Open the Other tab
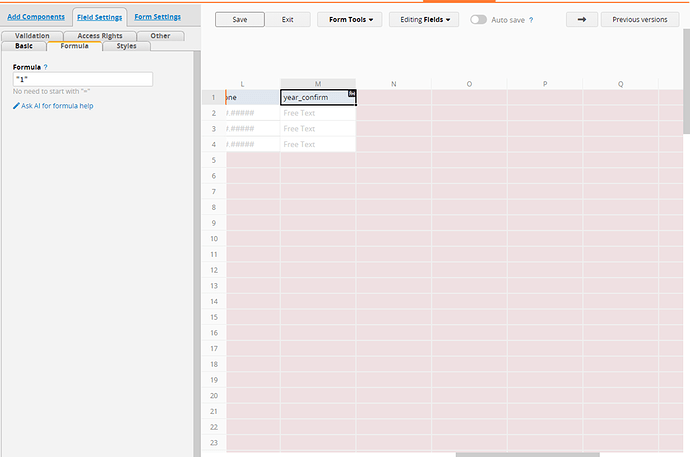The height and width of the screenshot is (457, 690). pos(160,36)
